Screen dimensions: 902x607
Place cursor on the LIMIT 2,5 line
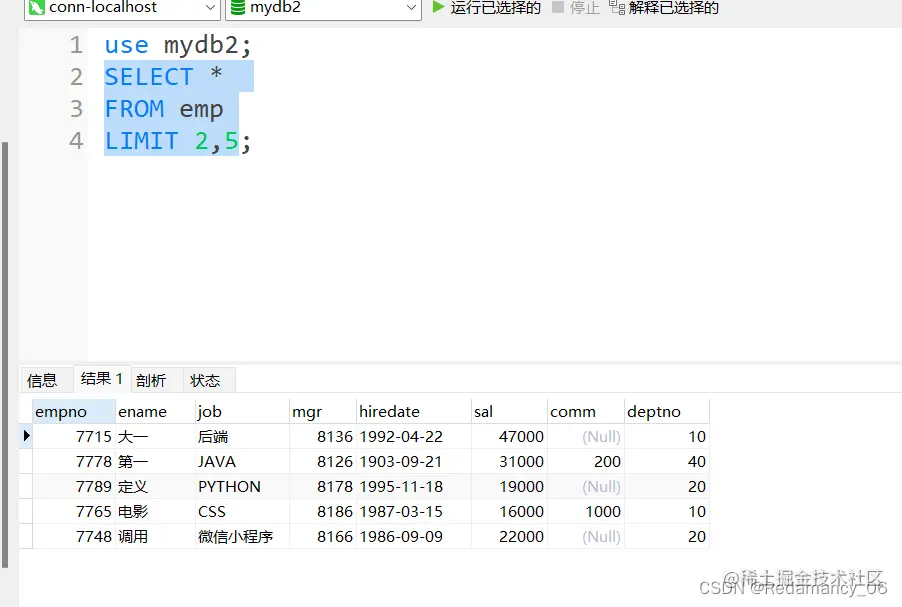[x=178, y=141]
